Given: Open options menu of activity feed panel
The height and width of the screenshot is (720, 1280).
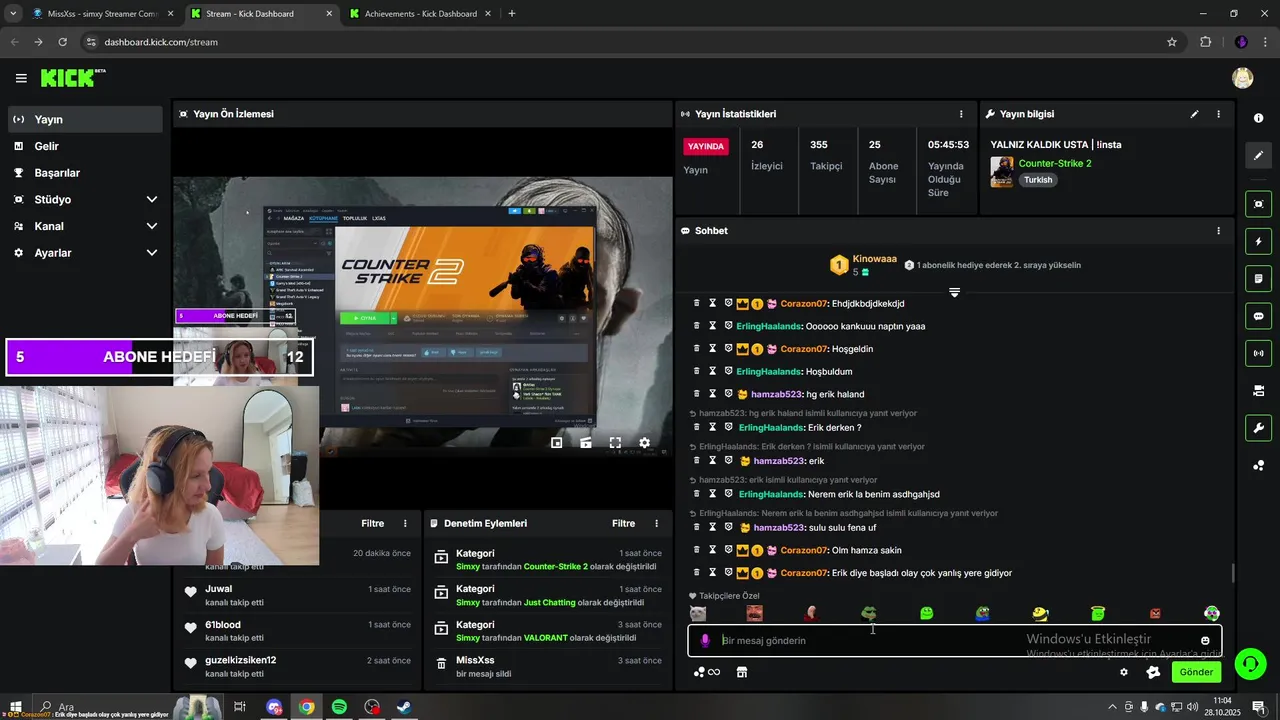Looking at the screenshot, I should pos(405,523).
